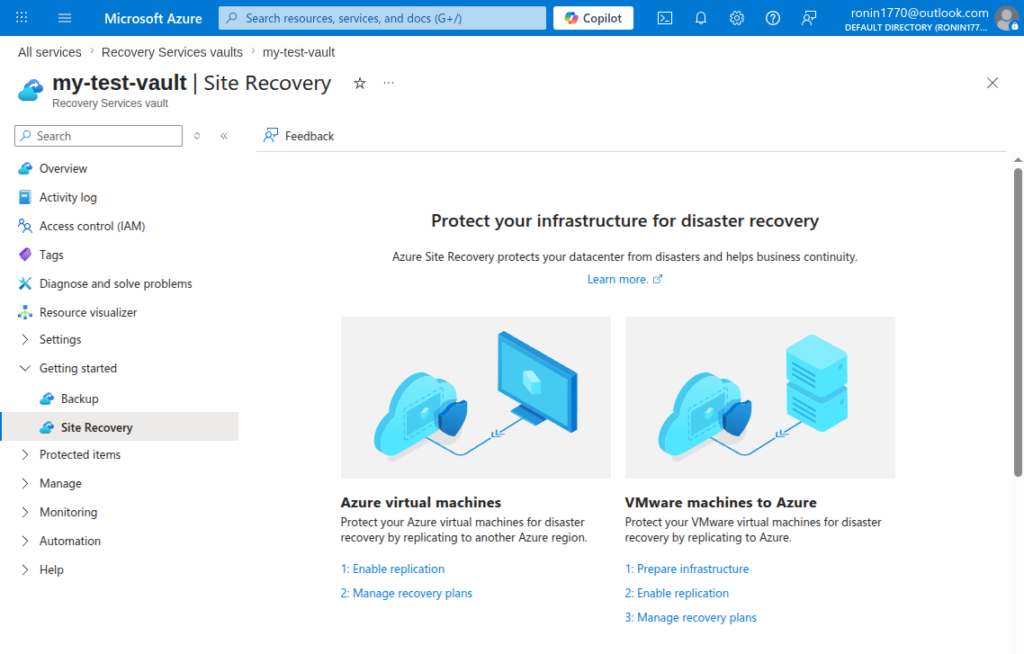Favorite the vault with the star icon
Screen dimensions: 1024x654
(360, 83)
